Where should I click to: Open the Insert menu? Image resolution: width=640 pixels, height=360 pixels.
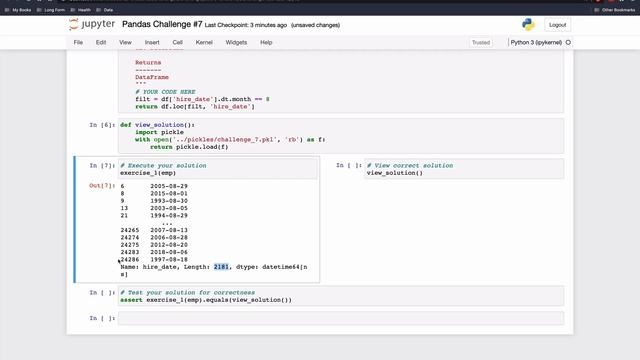click(152, 42)
